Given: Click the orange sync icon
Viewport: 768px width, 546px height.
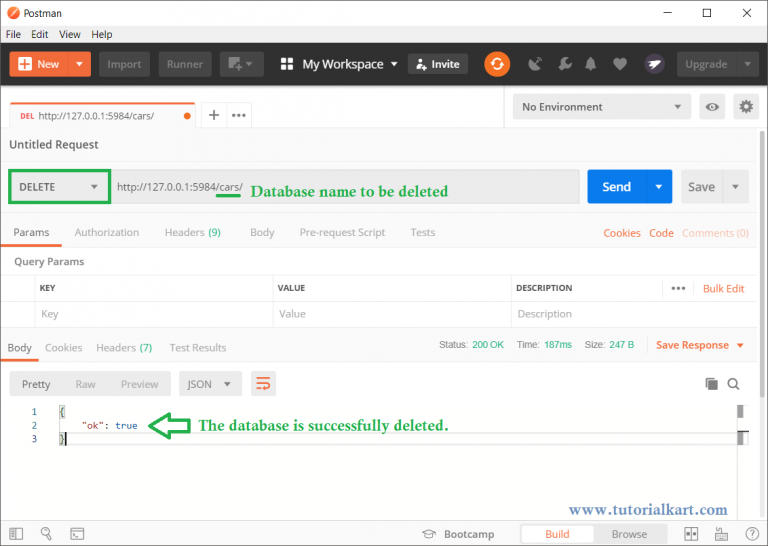Looking at the screenshot, I should [497, 64].
